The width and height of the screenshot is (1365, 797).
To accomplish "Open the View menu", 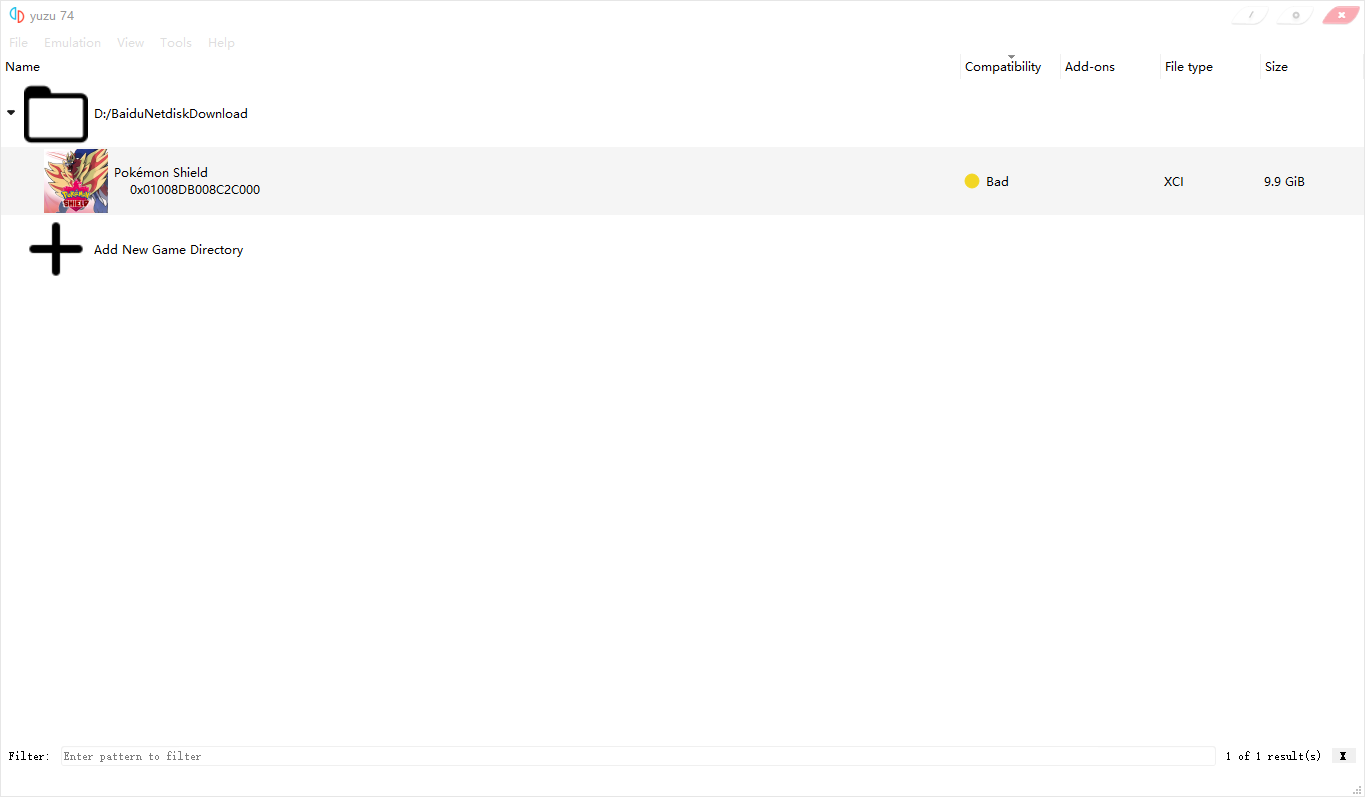I will pos(130,43).
